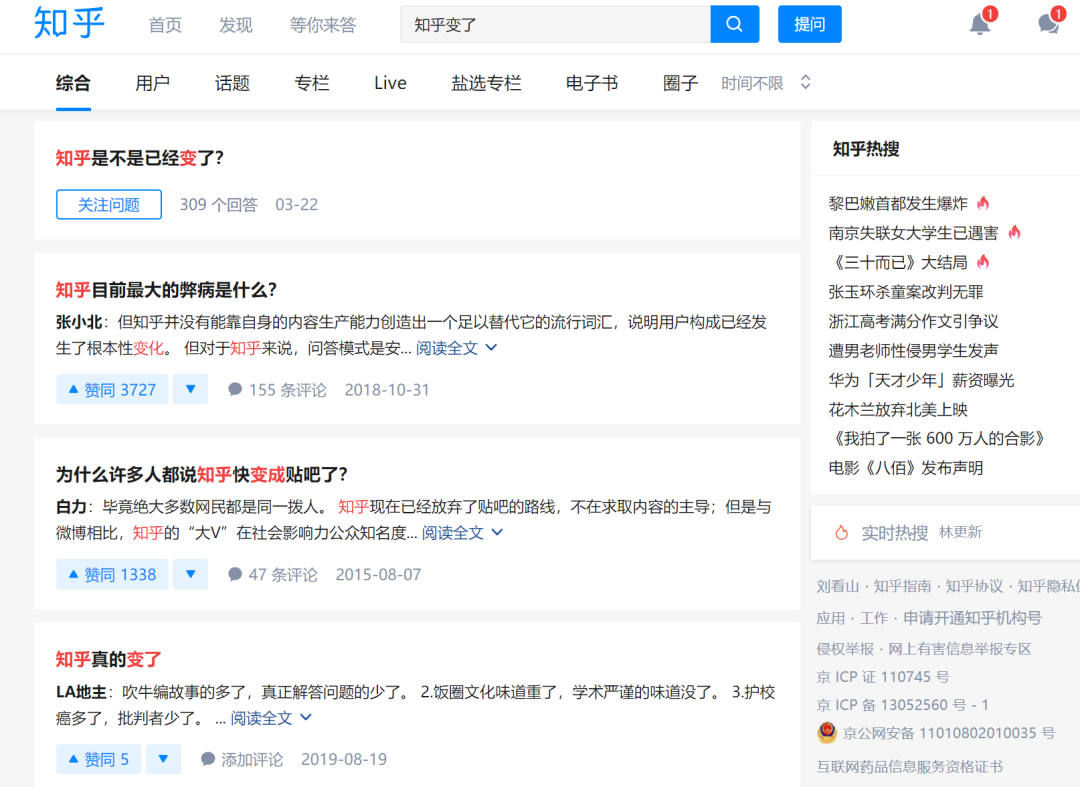Switch to the 话题 tab
1080x787 pixels.
(x=232, y=83)
